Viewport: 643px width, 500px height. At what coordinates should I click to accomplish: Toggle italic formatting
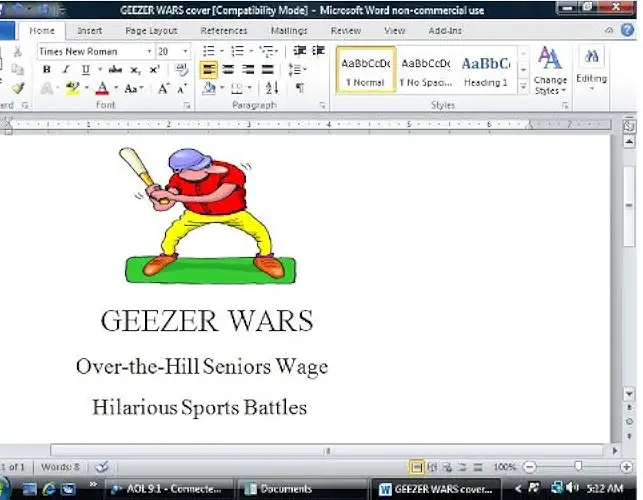point(66,70)
